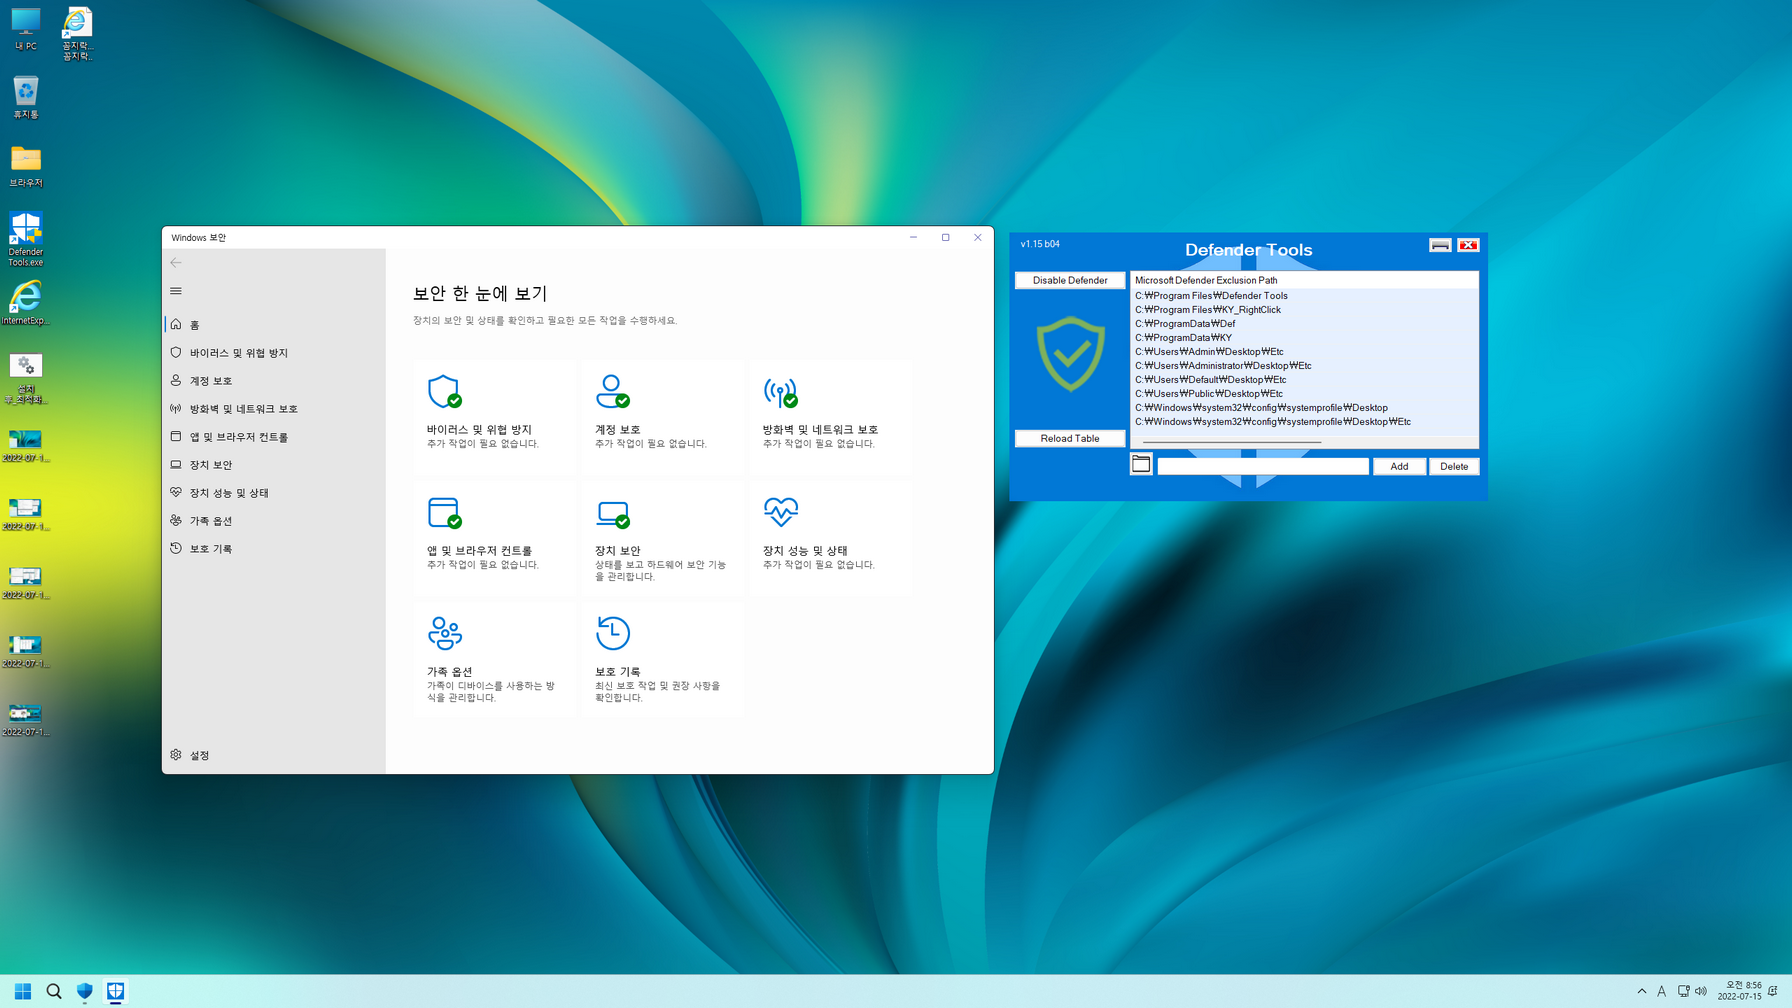Select the Users\Default\Desktop\Etc exclusion row
Viewport: 1792px width, 1008px height.
coord(1304,380)
